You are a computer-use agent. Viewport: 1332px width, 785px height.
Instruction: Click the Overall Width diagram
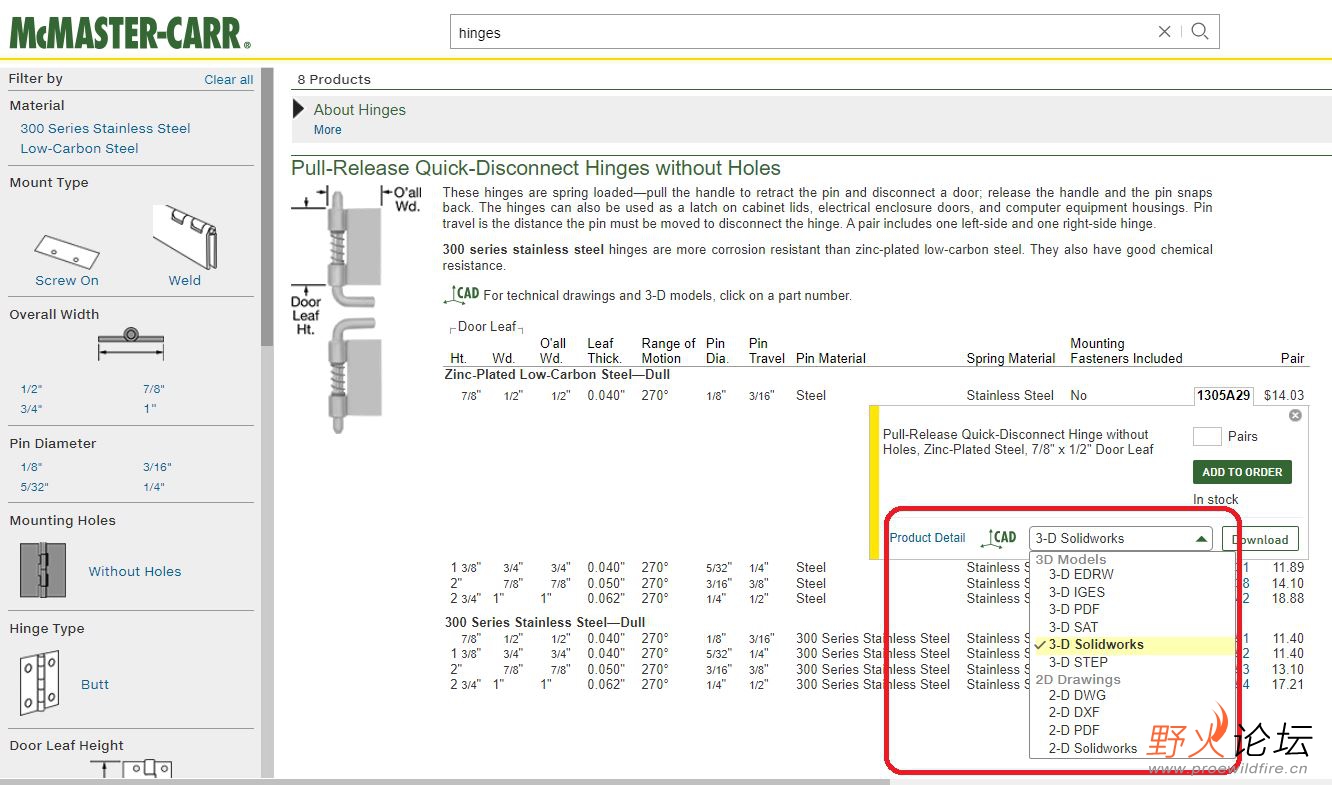tap(131, 345)
